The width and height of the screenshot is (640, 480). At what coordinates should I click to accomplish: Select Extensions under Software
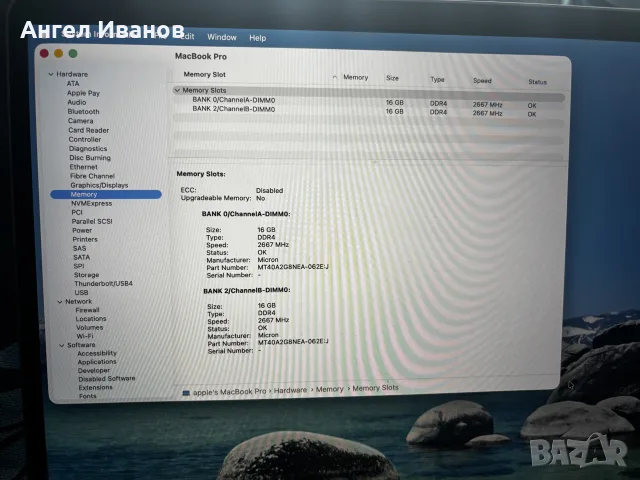(96, 387)
